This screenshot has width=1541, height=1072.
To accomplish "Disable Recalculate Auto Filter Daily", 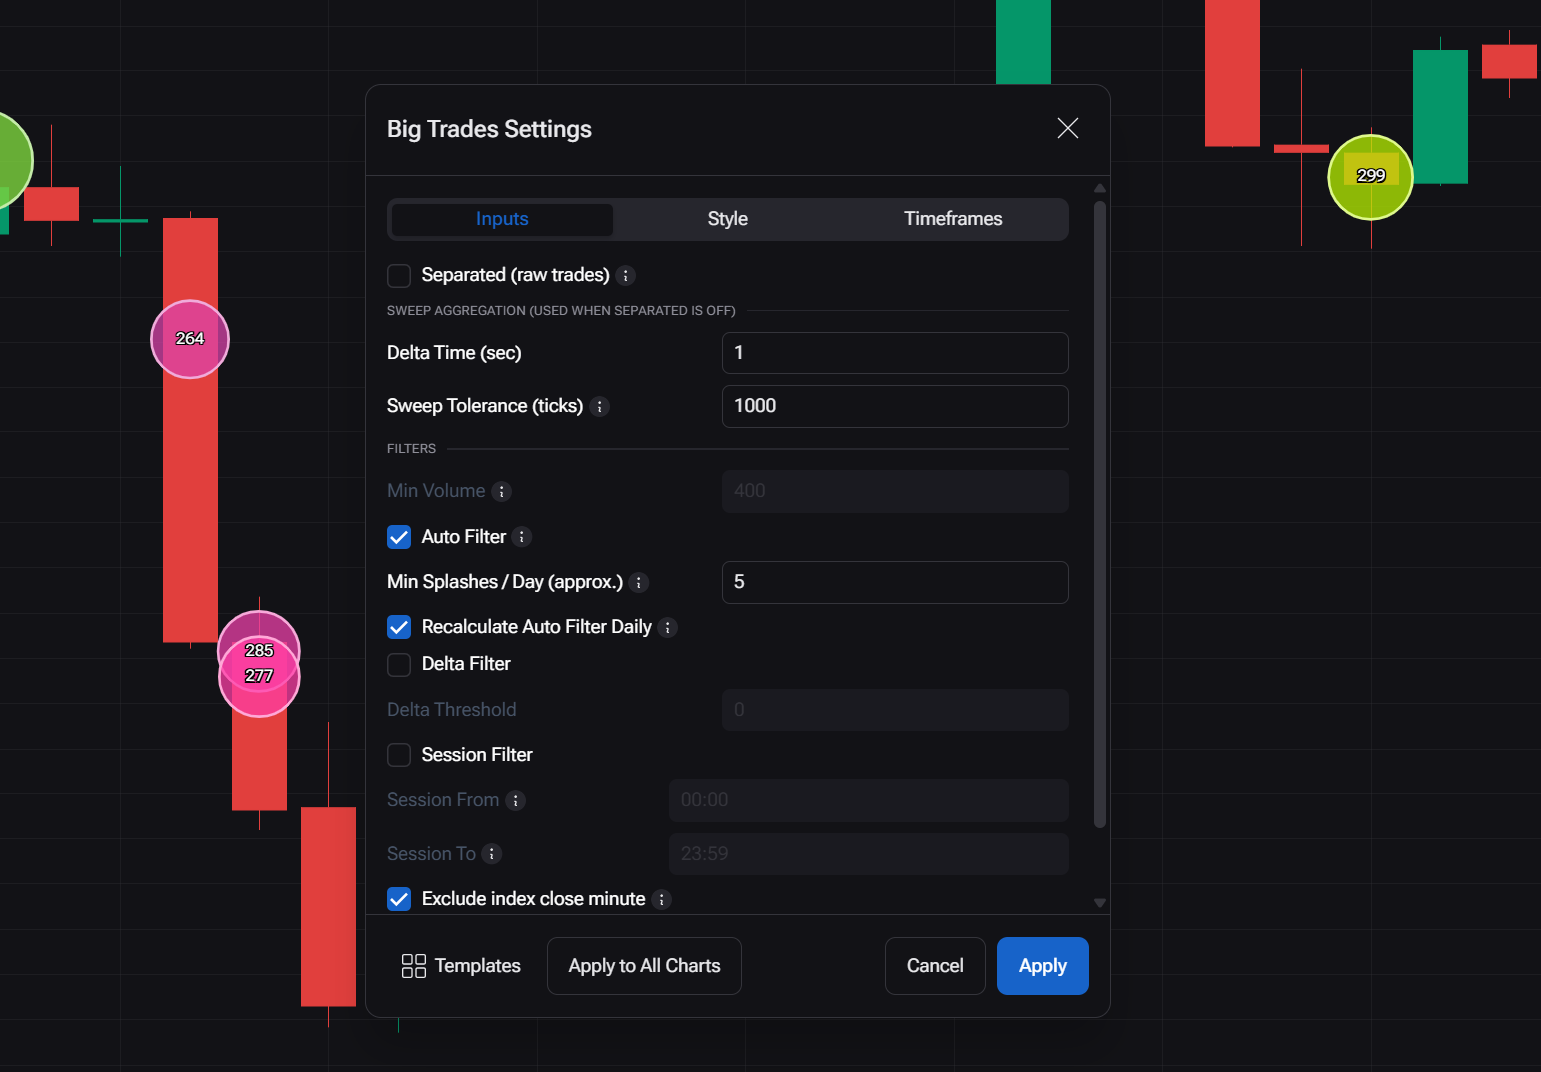I will pos(399,627).
